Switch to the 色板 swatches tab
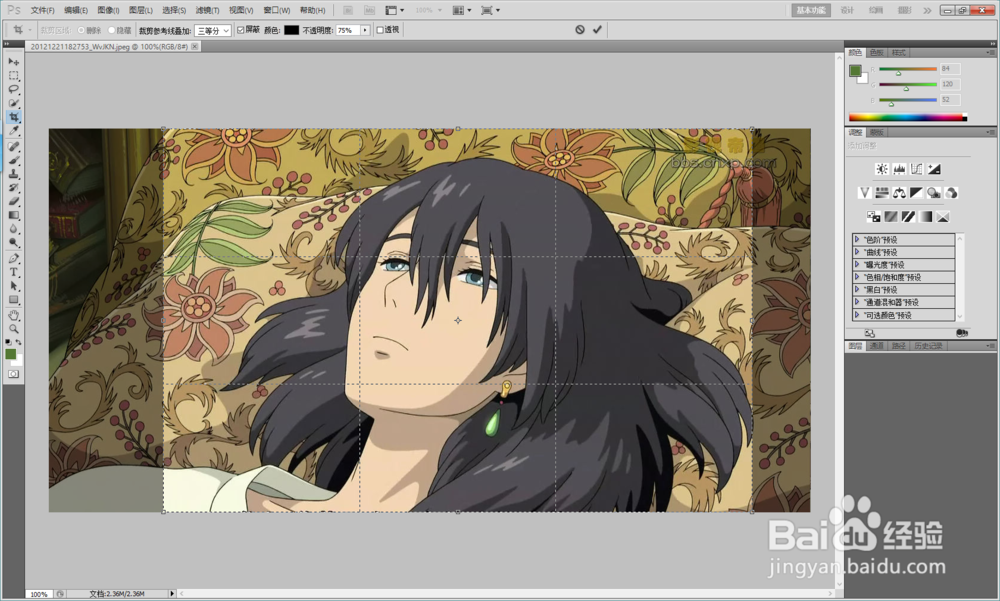The width and height of the screenshot is (1000, 601). tap(877, 53)
